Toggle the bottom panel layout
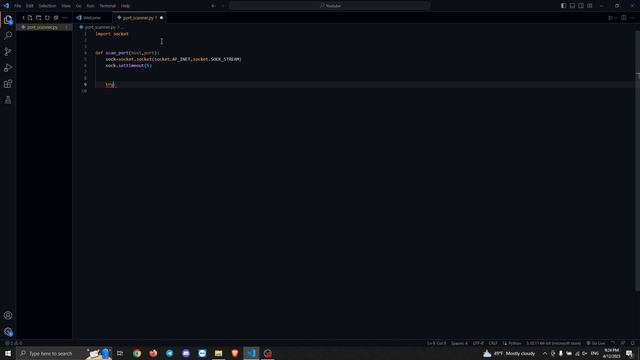The image size is (640, 360). pos(572,6)
